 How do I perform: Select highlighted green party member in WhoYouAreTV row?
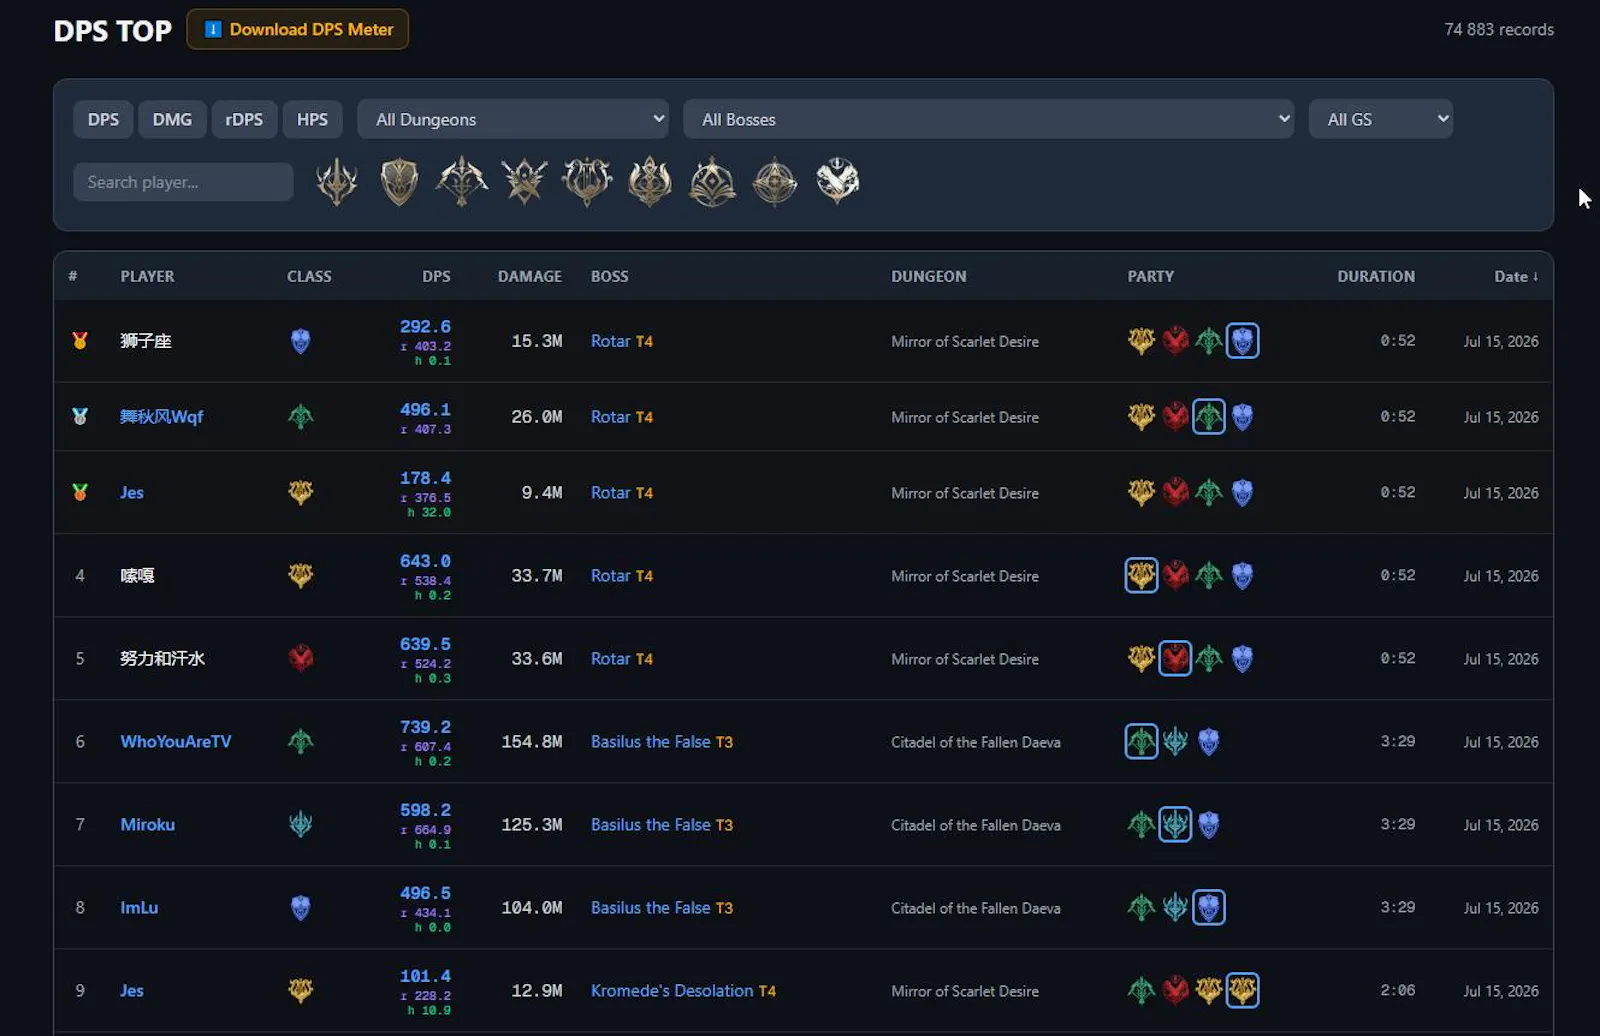tap(1141, 741)
